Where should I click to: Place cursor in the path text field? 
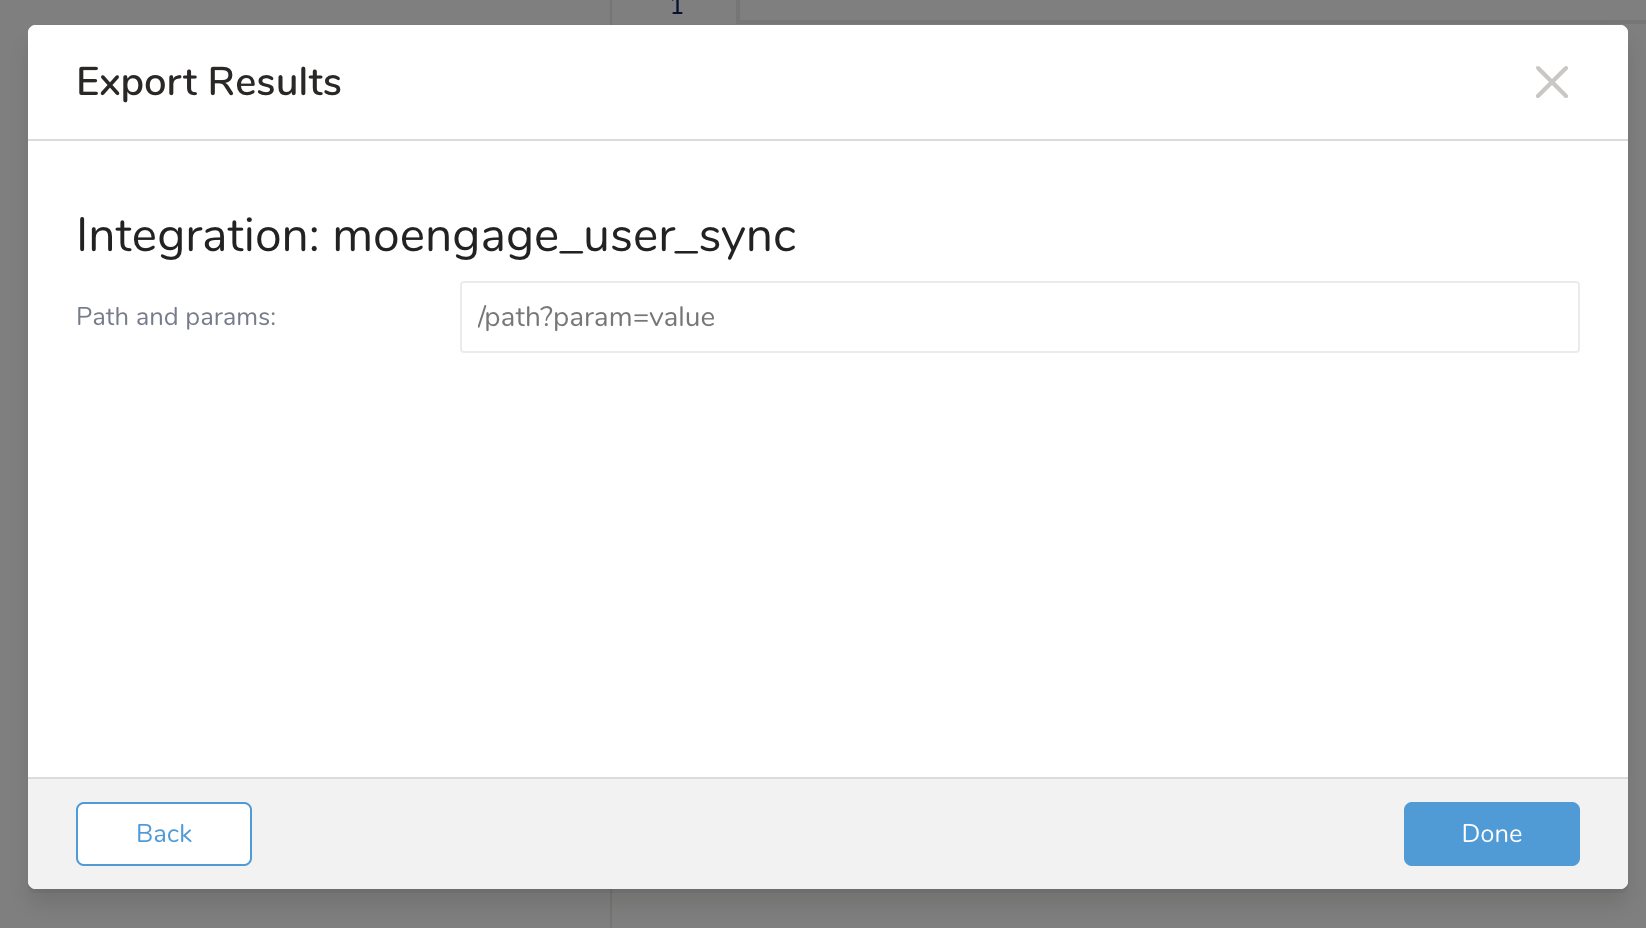coord(1019,317)
